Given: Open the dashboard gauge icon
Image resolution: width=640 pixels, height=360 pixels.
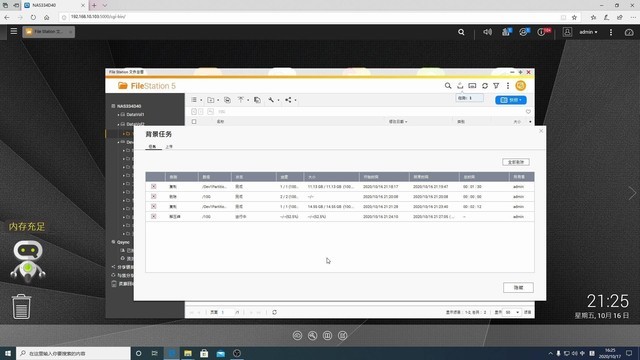Looking at the screenshot, I should click(x=629, y=32).
